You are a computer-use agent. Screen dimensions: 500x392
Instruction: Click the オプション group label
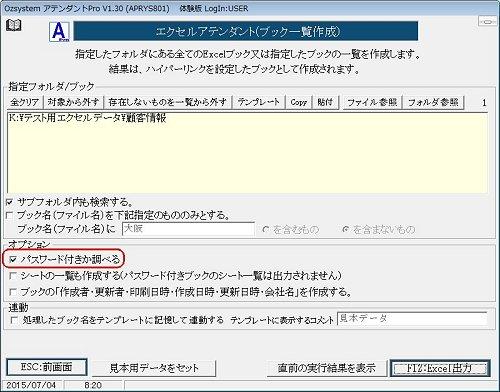[29, 244]
